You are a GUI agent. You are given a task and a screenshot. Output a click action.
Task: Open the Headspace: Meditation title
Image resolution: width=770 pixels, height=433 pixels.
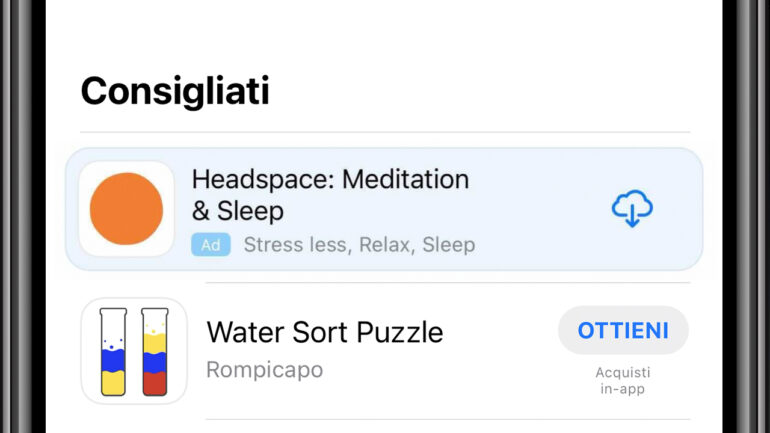330,179
